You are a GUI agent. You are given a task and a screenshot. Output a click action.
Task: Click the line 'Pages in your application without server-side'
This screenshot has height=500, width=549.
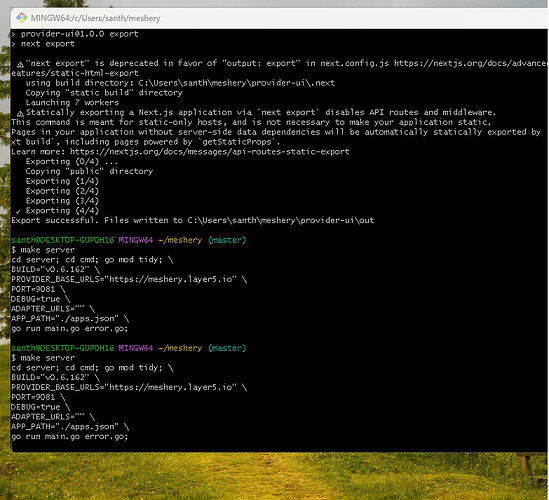pos(276,132)
